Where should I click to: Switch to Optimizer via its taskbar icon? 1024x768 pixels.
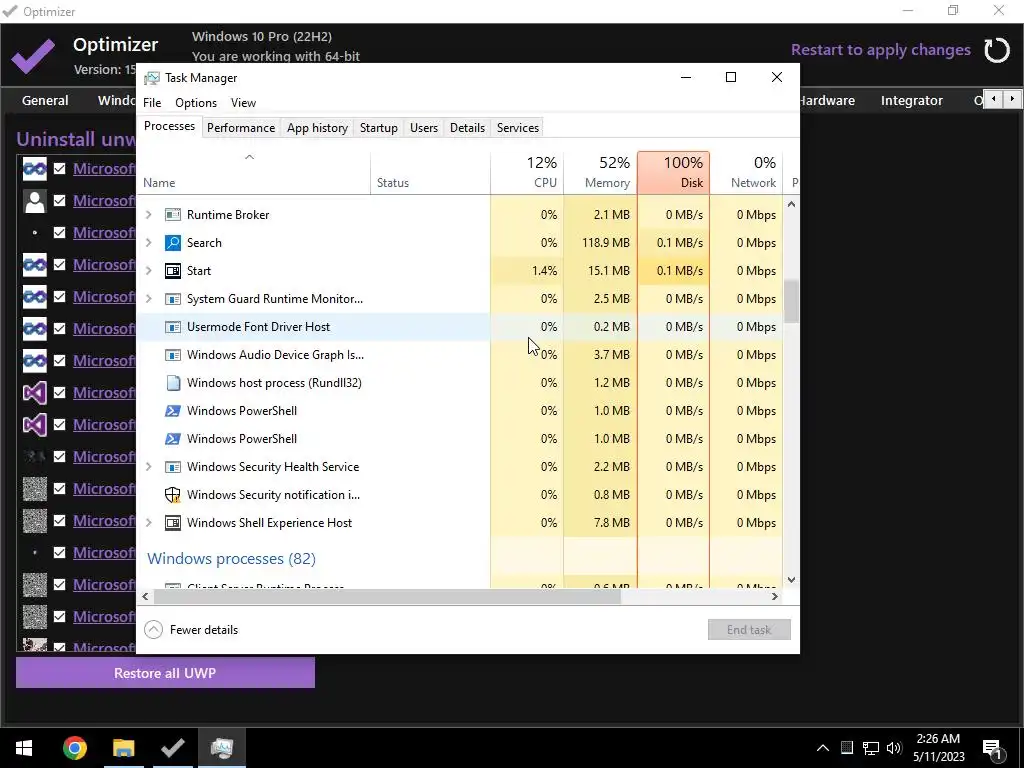pos(172,748)
